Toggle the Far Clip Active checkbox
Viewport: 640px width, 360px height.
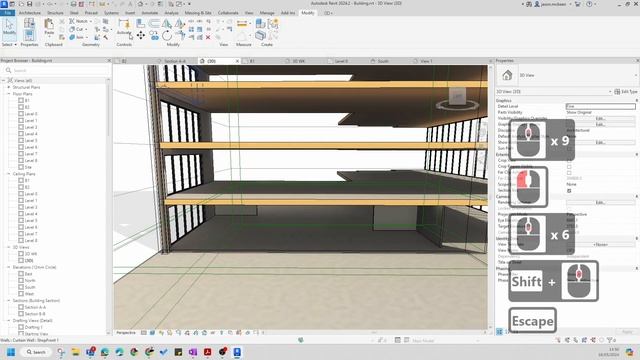pyautogui.click(x=569, y=173)
